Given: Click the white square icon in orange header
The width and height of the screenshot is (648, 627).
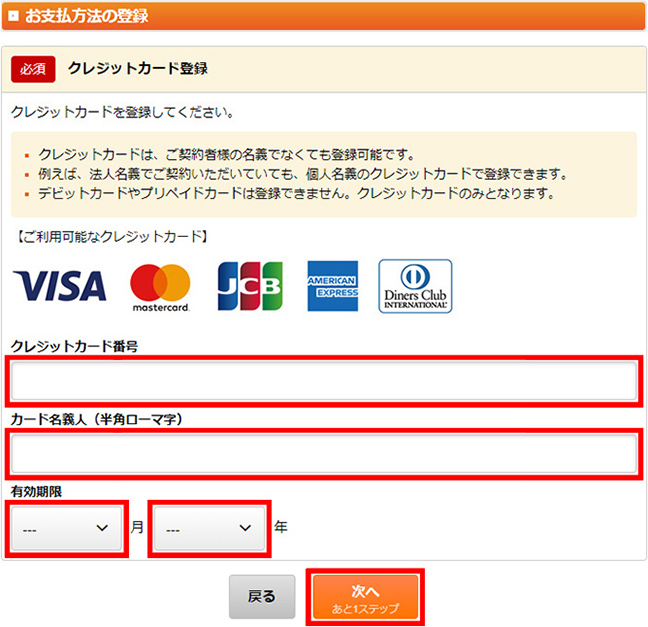Looking at the screenshot, I should (13, 16).
